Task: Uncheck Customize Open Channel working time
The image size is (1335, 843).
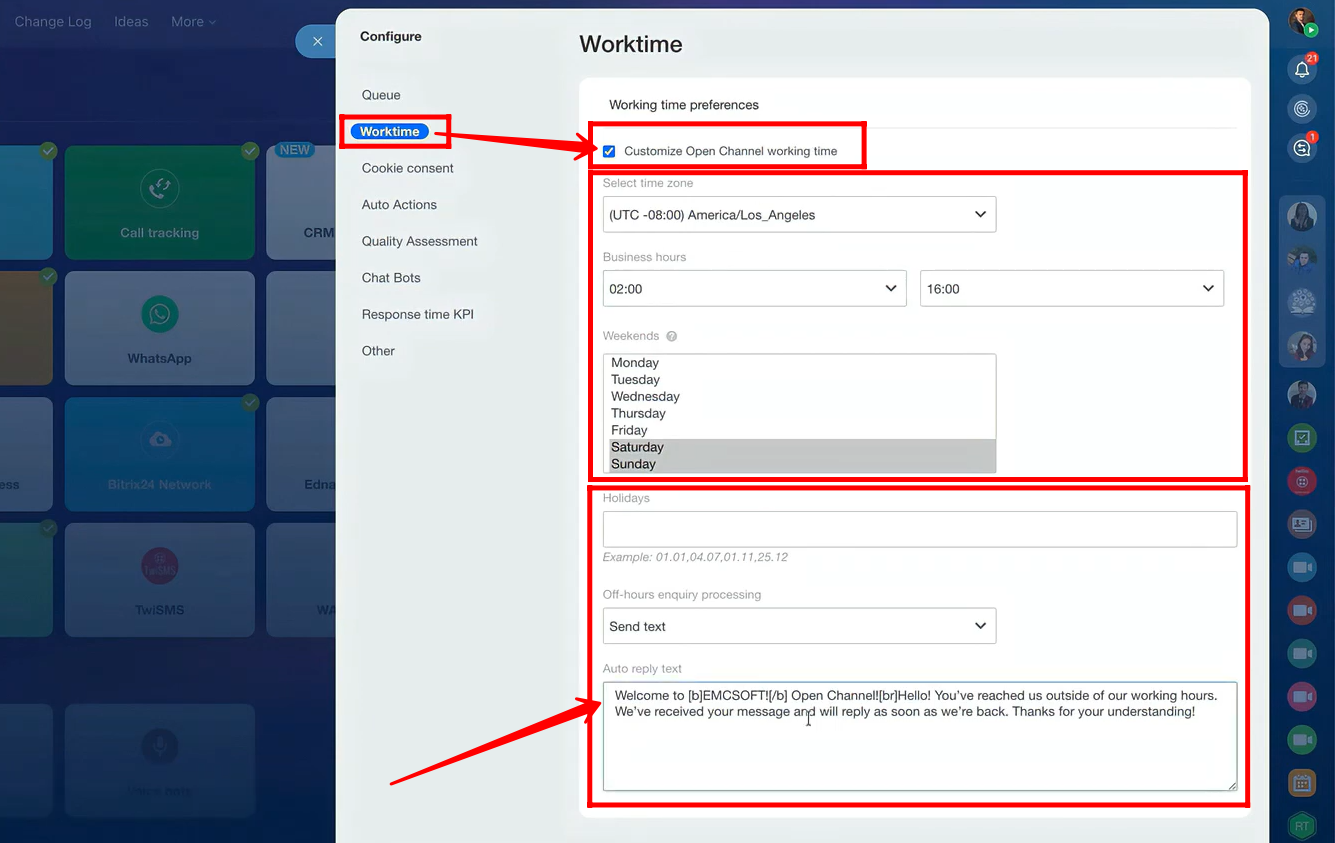Action: pyautogui.click(x=609, y=151)
